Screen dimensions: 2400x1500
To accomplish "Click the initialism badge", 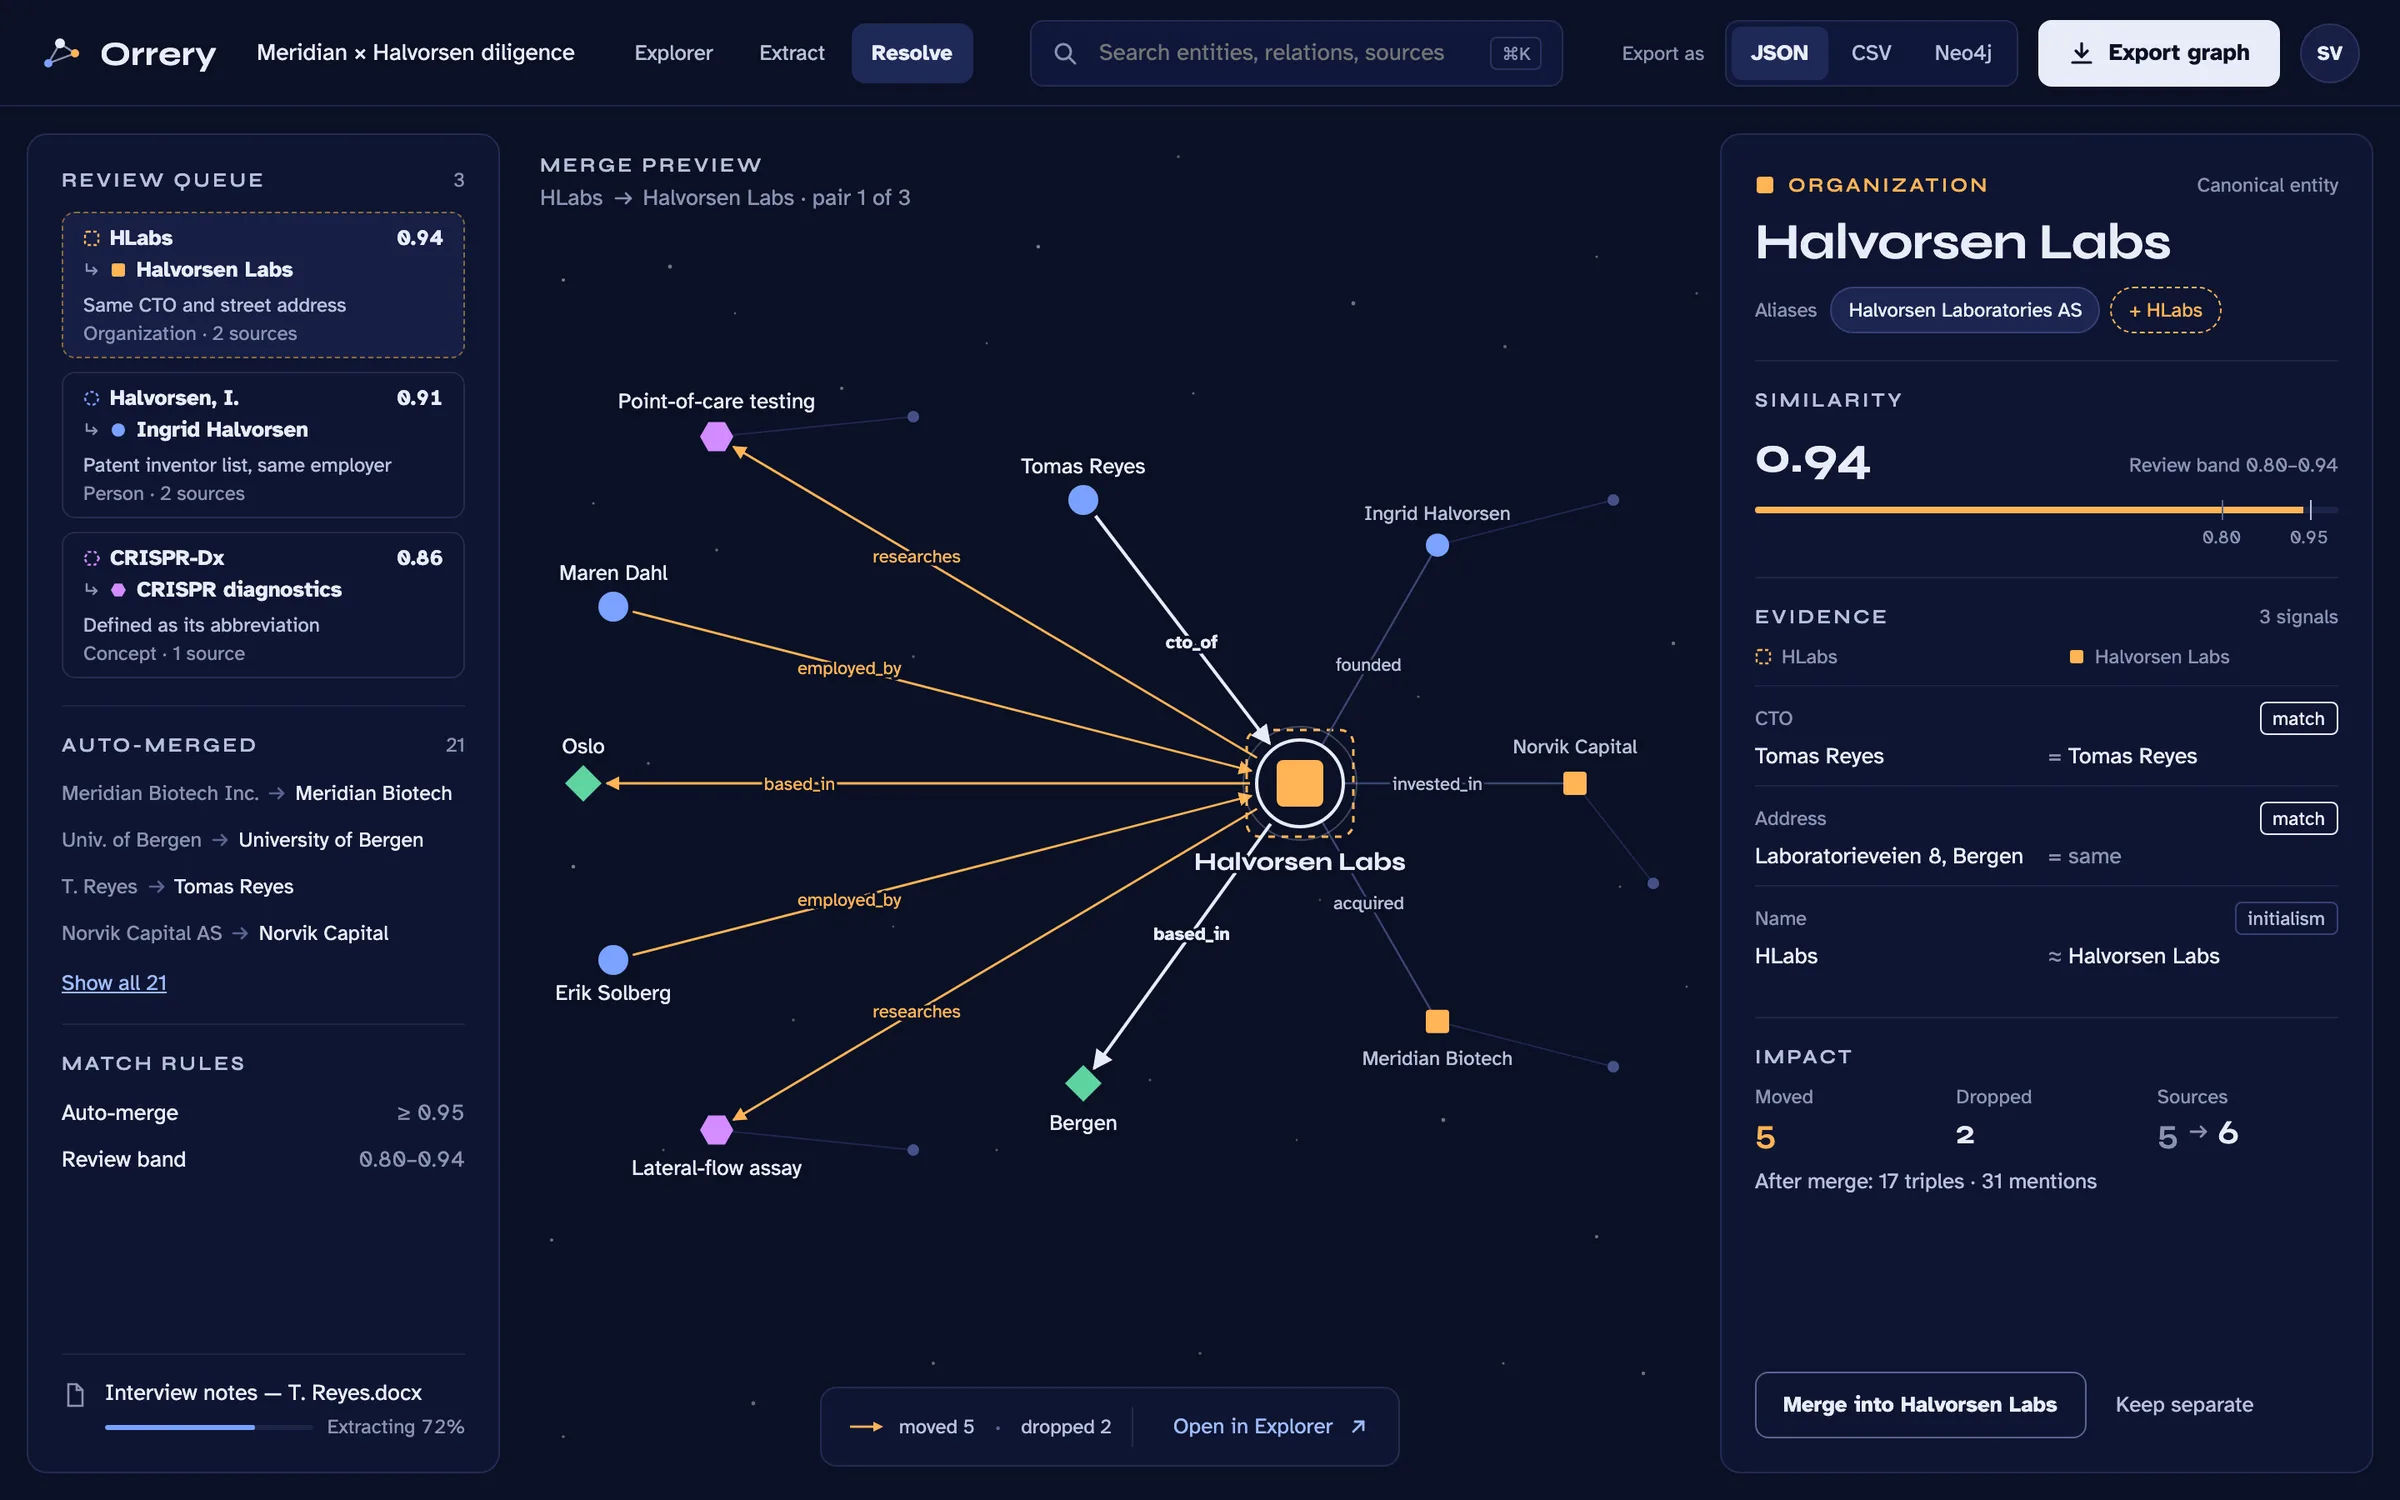I will point(2286,919).
